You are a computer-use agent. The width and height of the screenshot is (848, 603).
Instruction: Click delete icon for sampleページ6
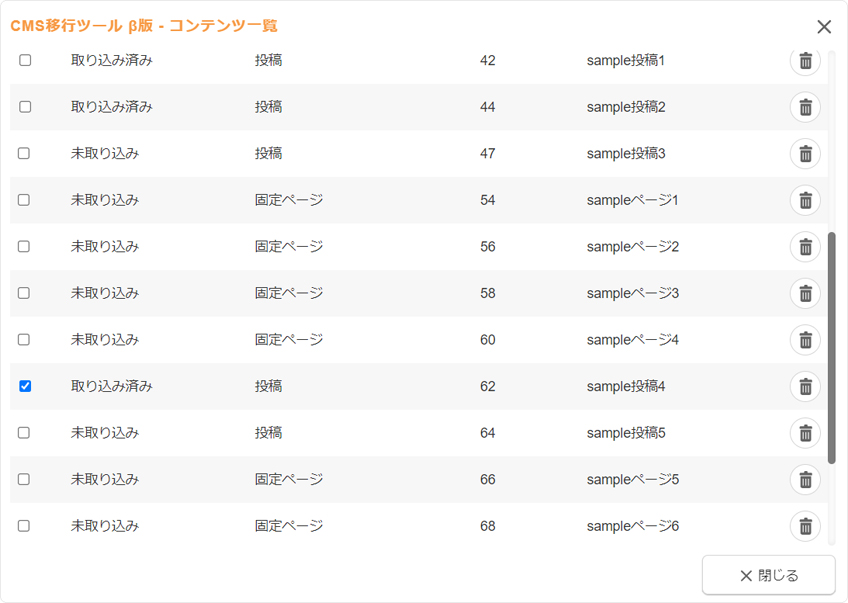[x=805, y=526]
